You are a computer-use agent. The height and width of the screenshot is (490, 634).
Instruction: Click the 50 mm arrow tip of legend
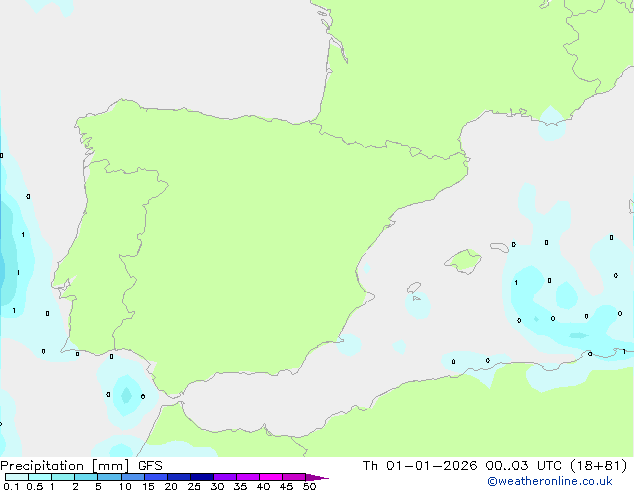(x=317, y=477)
